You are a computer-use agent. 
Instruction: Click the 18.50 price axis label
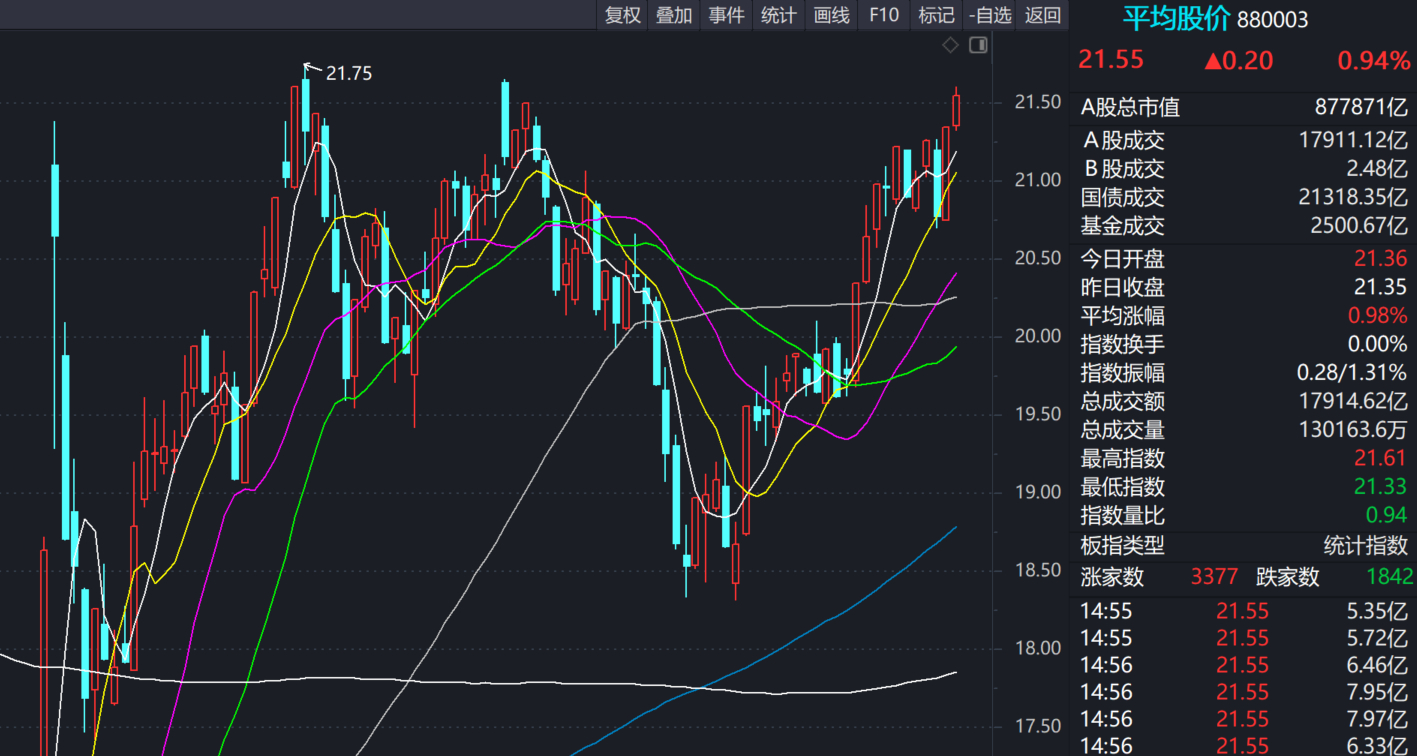pos(1037,570)
